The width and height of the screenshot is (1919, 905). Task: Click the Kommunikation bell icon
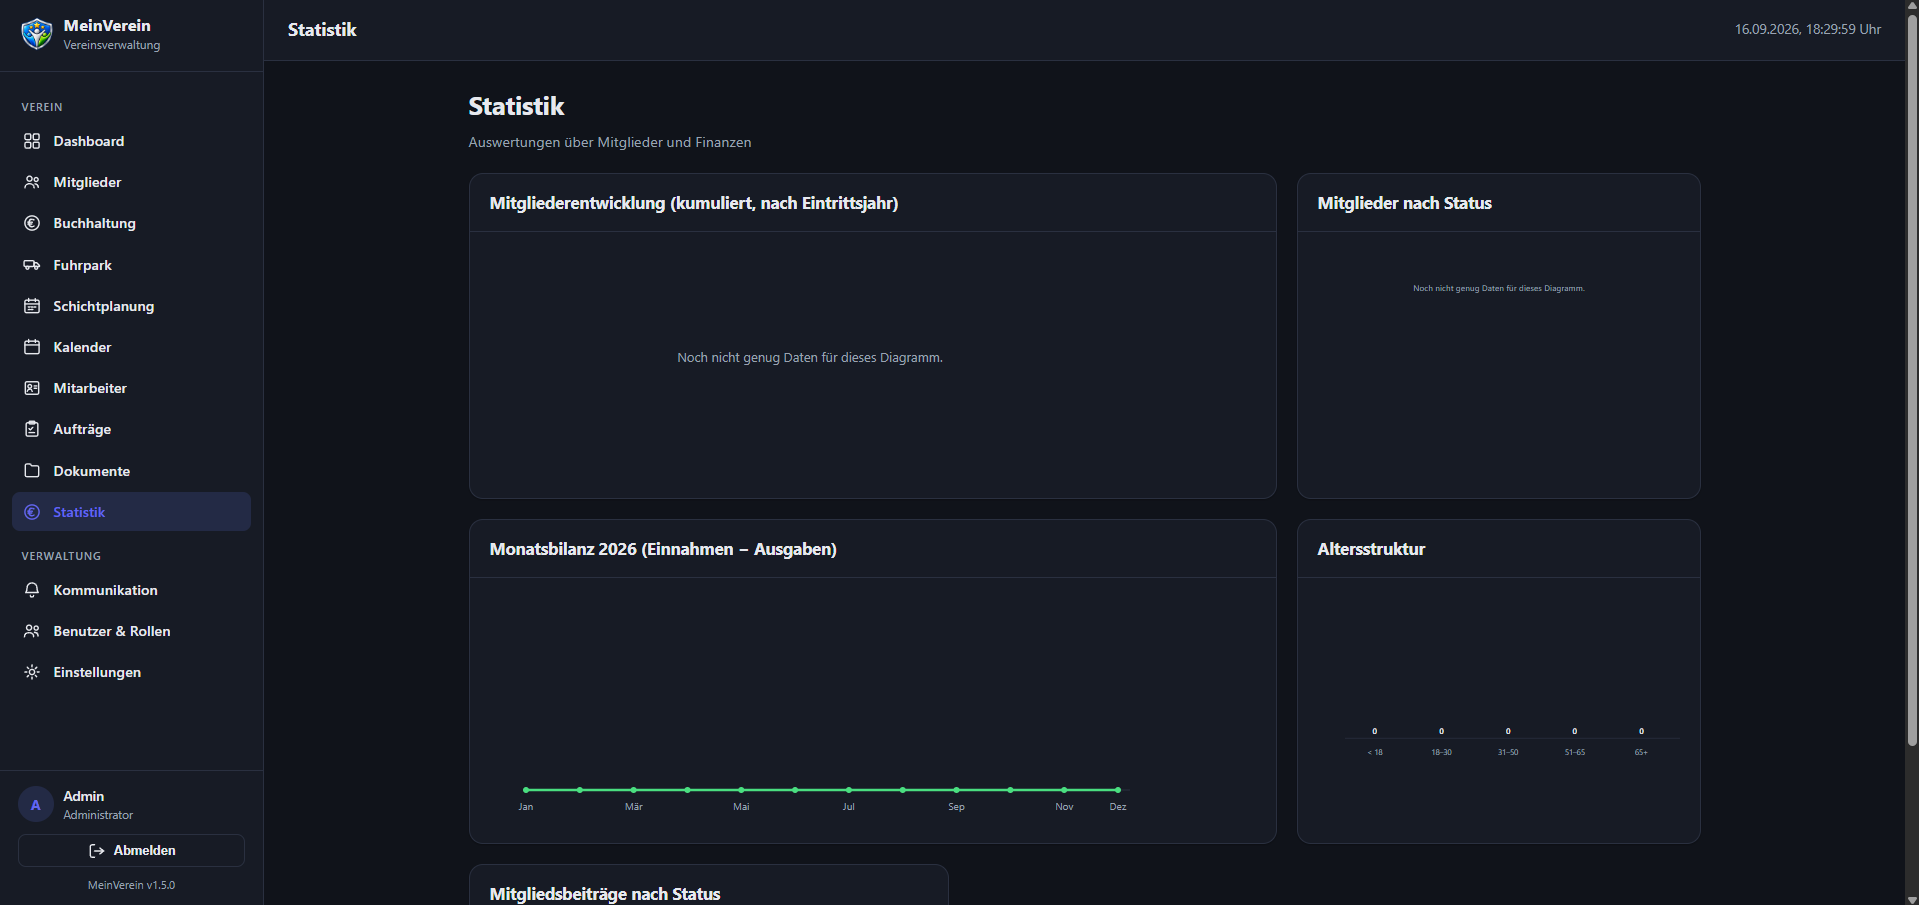click(32, 590)
